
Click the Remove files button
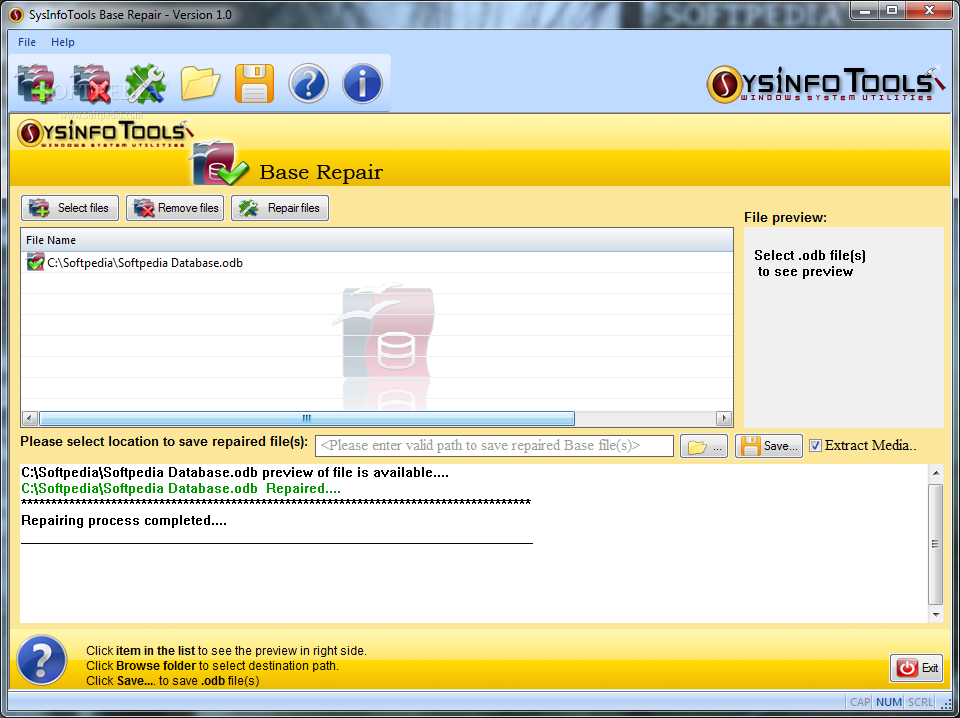175,208
